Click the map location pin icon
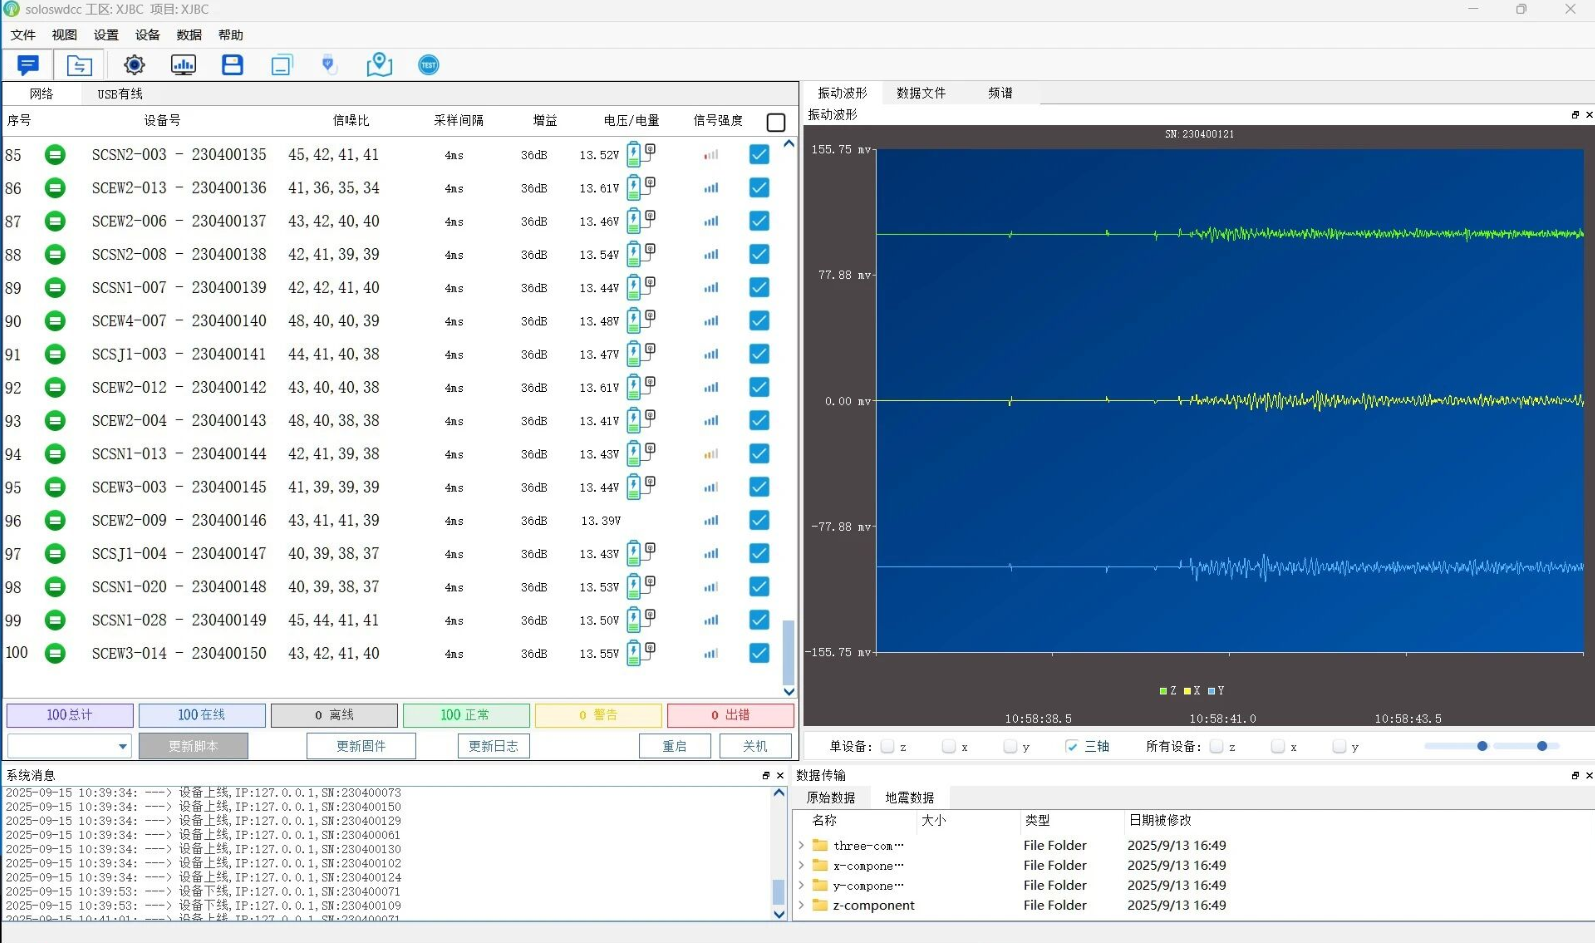The width and height of the screenshot is (1595, 943). click(379, 65)
